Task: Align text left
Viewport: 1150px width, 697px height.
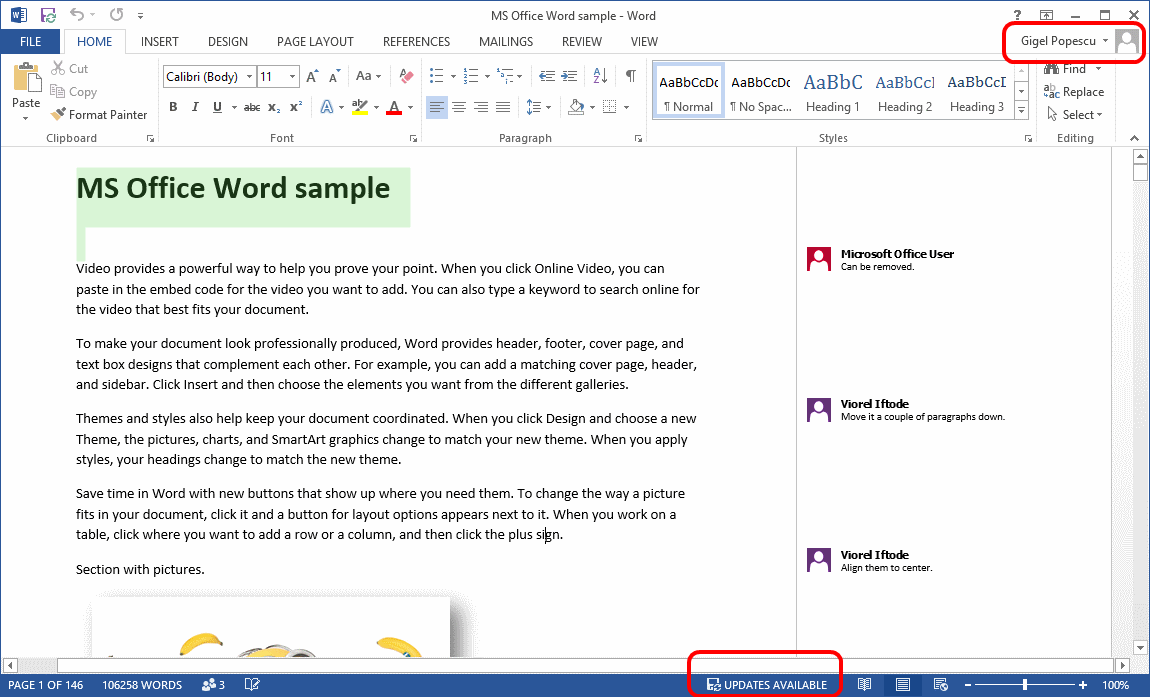Action: coord(436,107)
